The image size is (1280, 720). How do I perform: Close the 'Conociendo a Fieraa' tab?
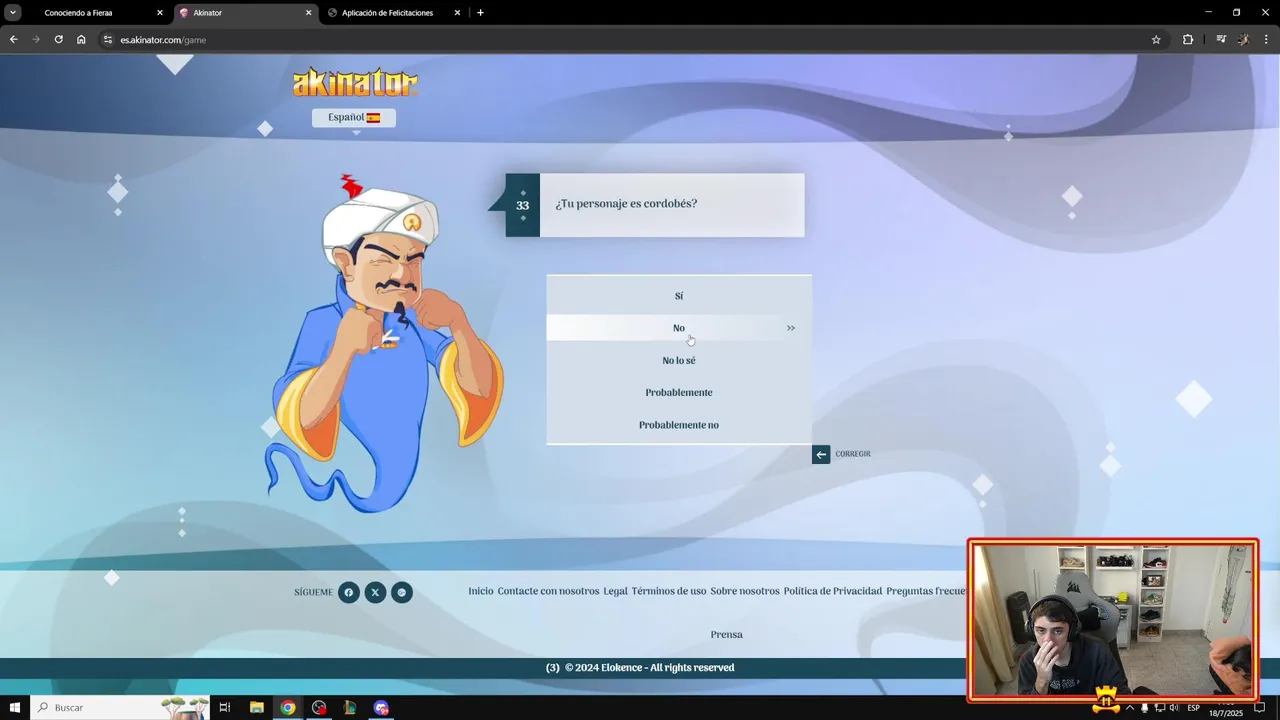[160, 13]
